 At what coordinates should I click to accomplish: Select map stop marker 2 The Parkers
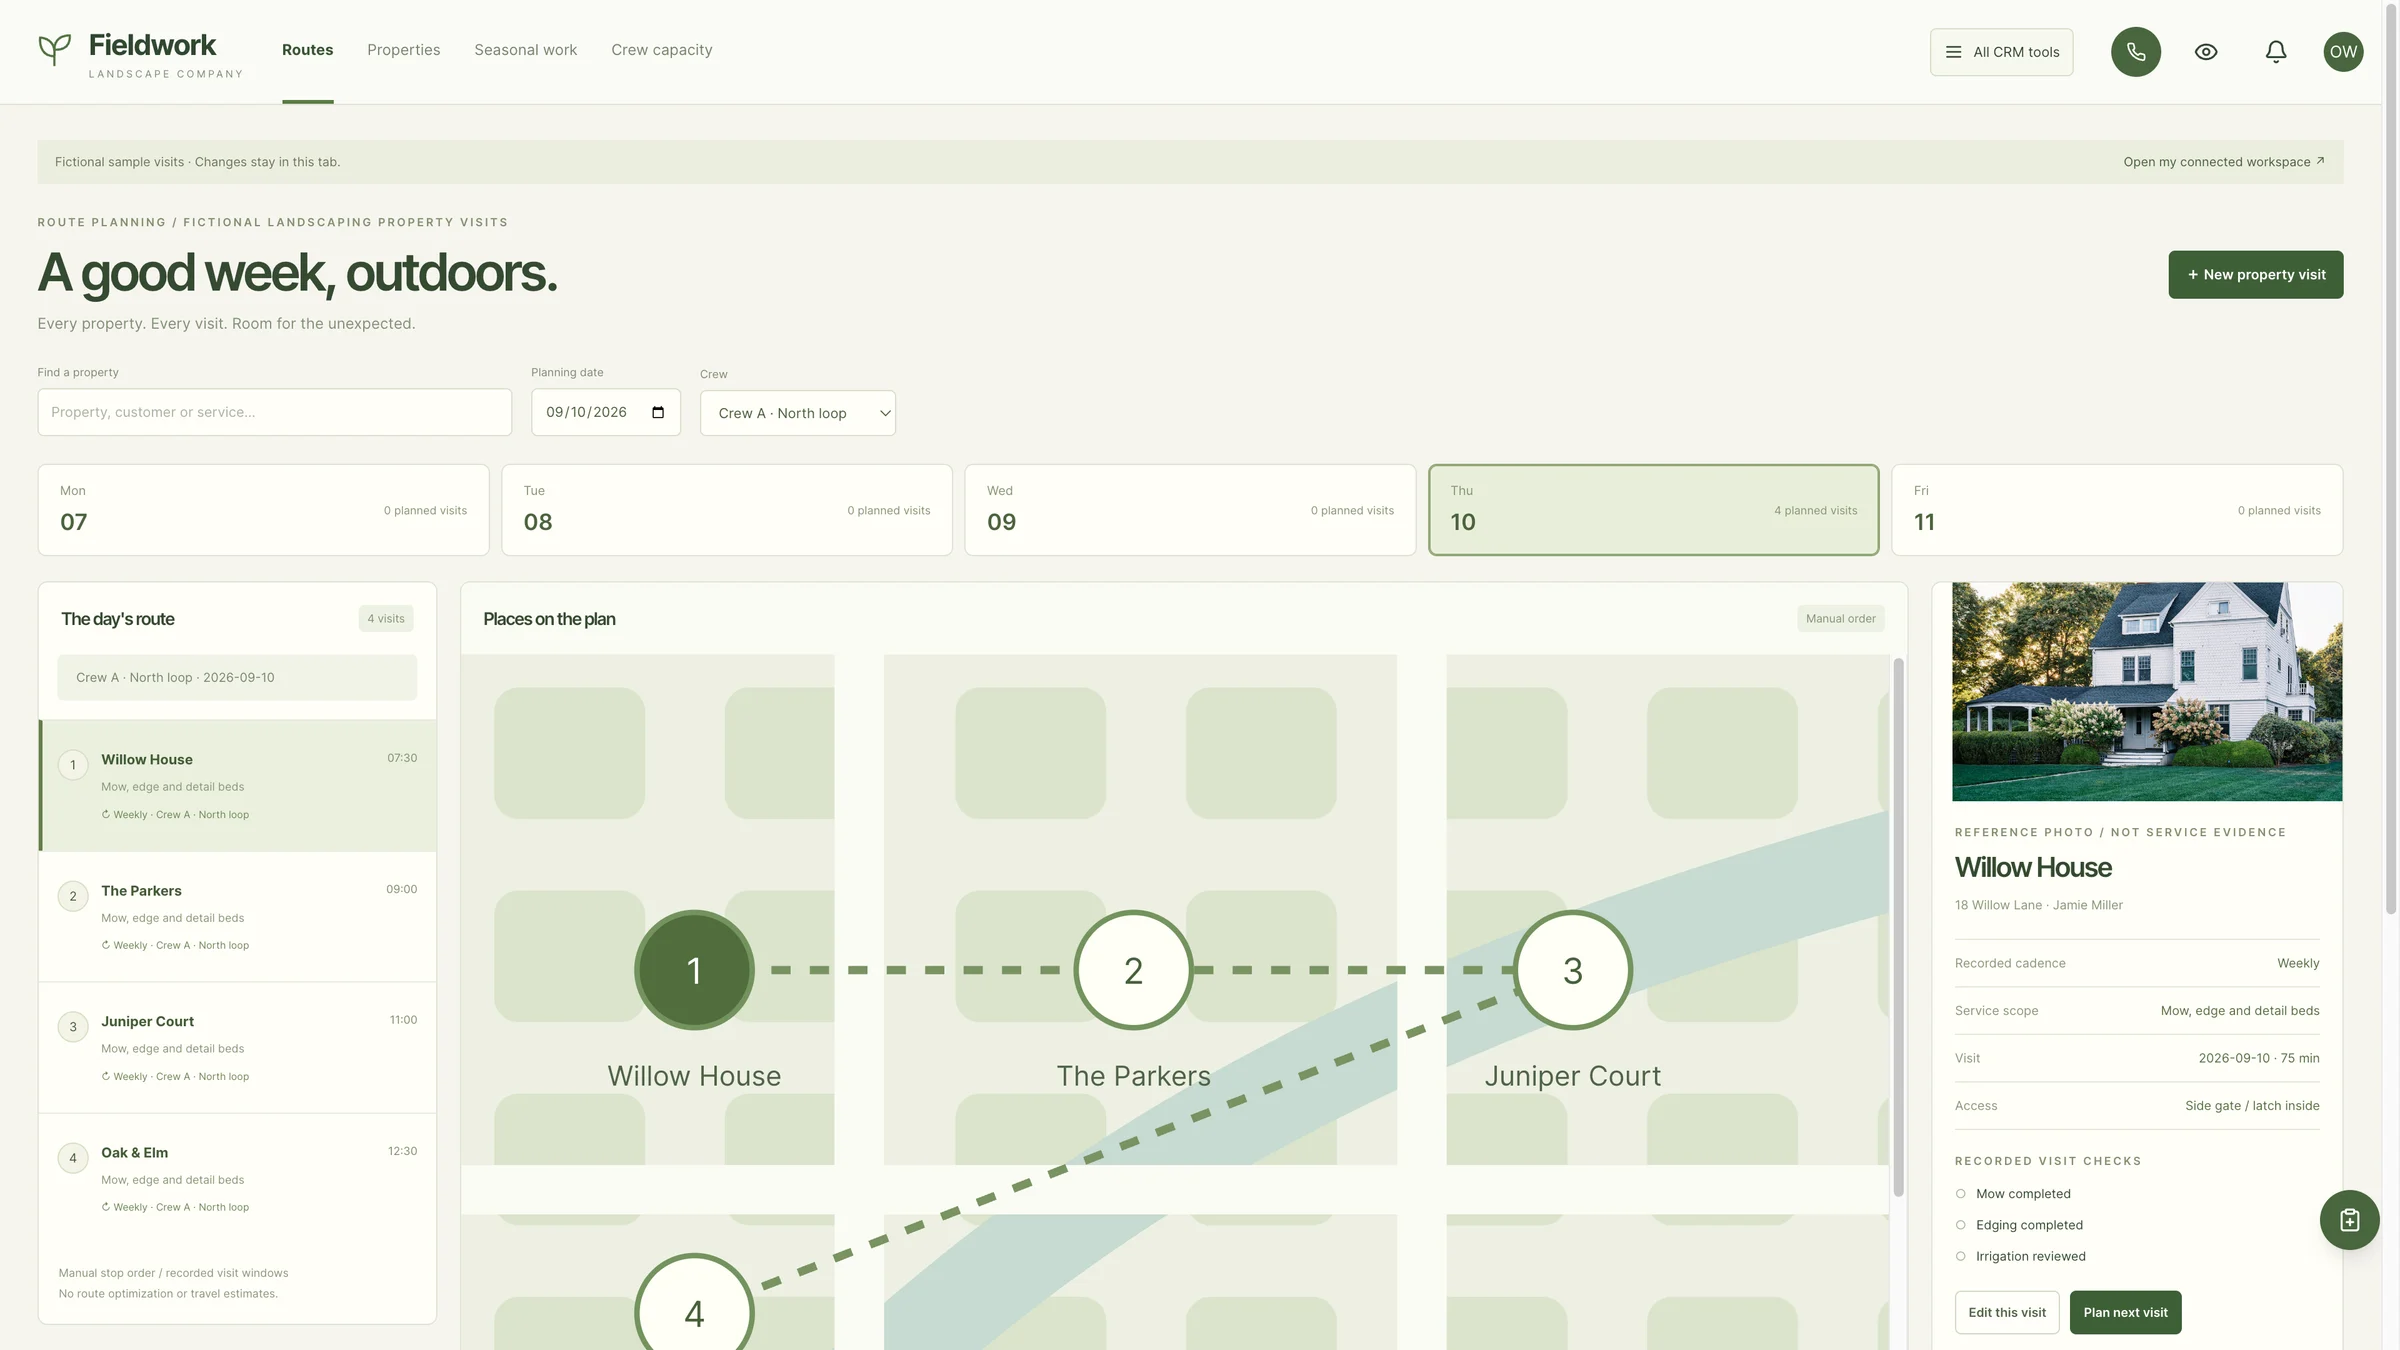point(1133,970)
